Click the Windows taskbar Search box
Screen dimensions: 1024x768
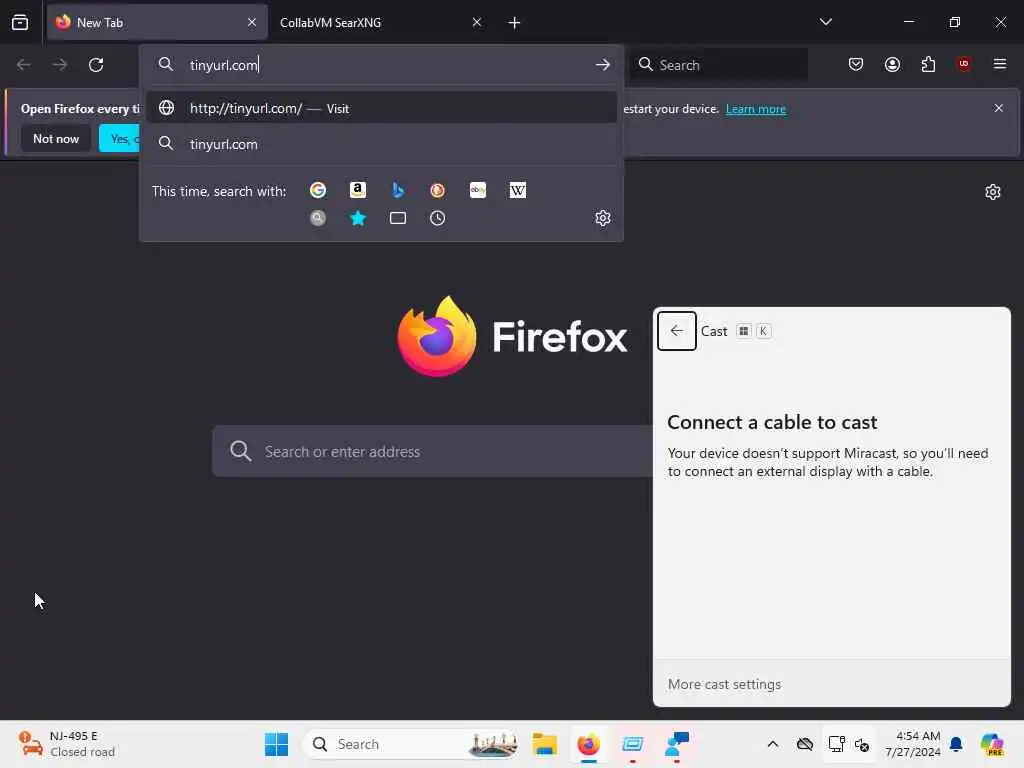point(410,744)
